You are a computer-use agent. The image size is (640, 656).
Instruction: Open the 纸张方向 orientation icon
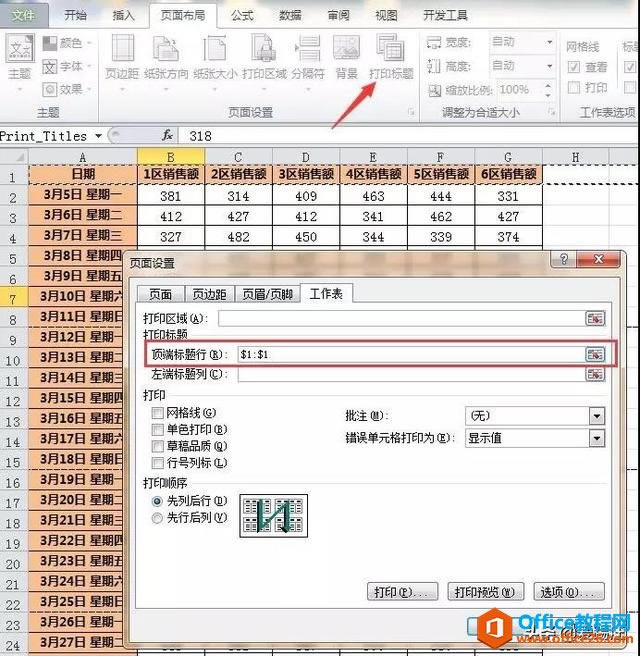coord(166,58)
